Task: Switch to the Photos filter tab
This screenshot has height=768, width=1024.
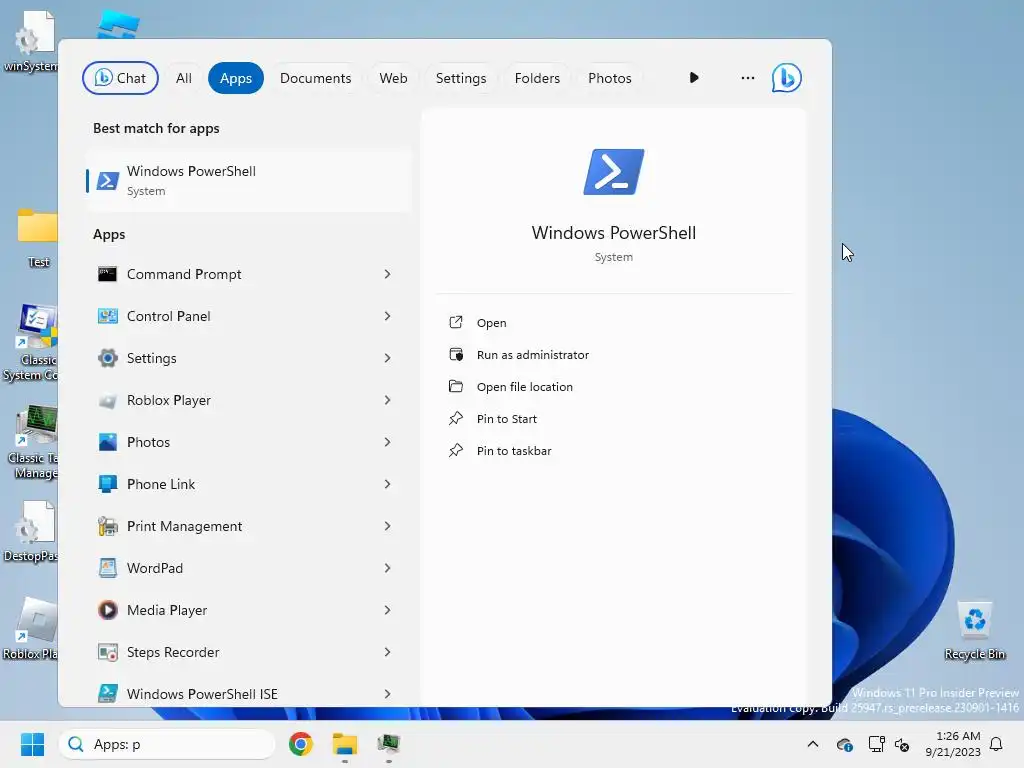Action: (x=609, y=78)
